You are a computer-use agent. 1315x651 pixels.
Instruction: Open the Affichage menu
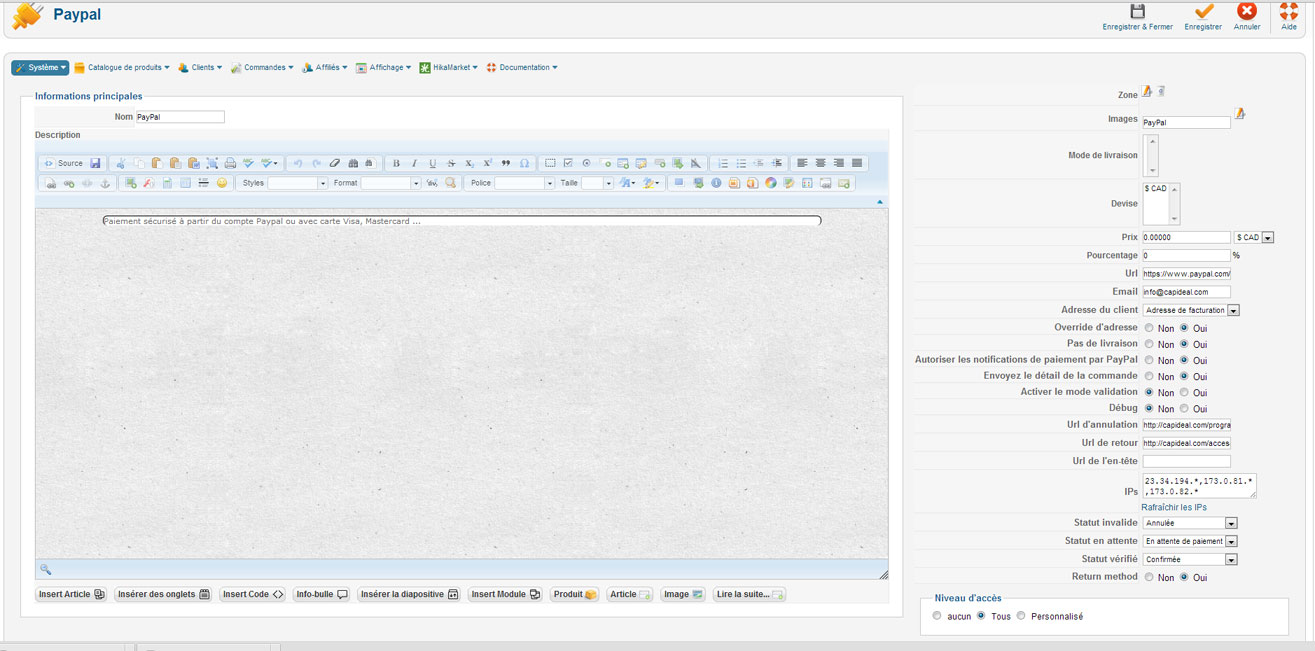[x=384, y=68]
